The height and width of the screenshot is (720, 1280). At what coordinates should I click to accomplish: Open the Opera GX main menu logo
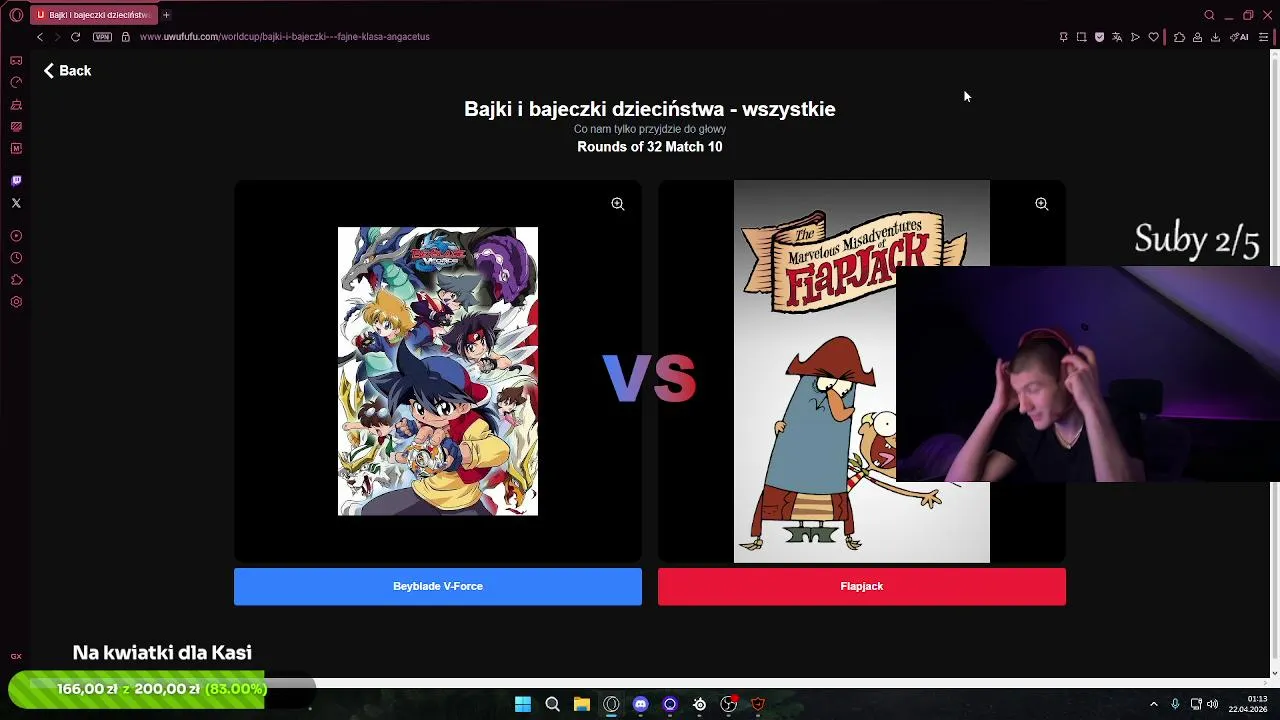tap(16, 15)
